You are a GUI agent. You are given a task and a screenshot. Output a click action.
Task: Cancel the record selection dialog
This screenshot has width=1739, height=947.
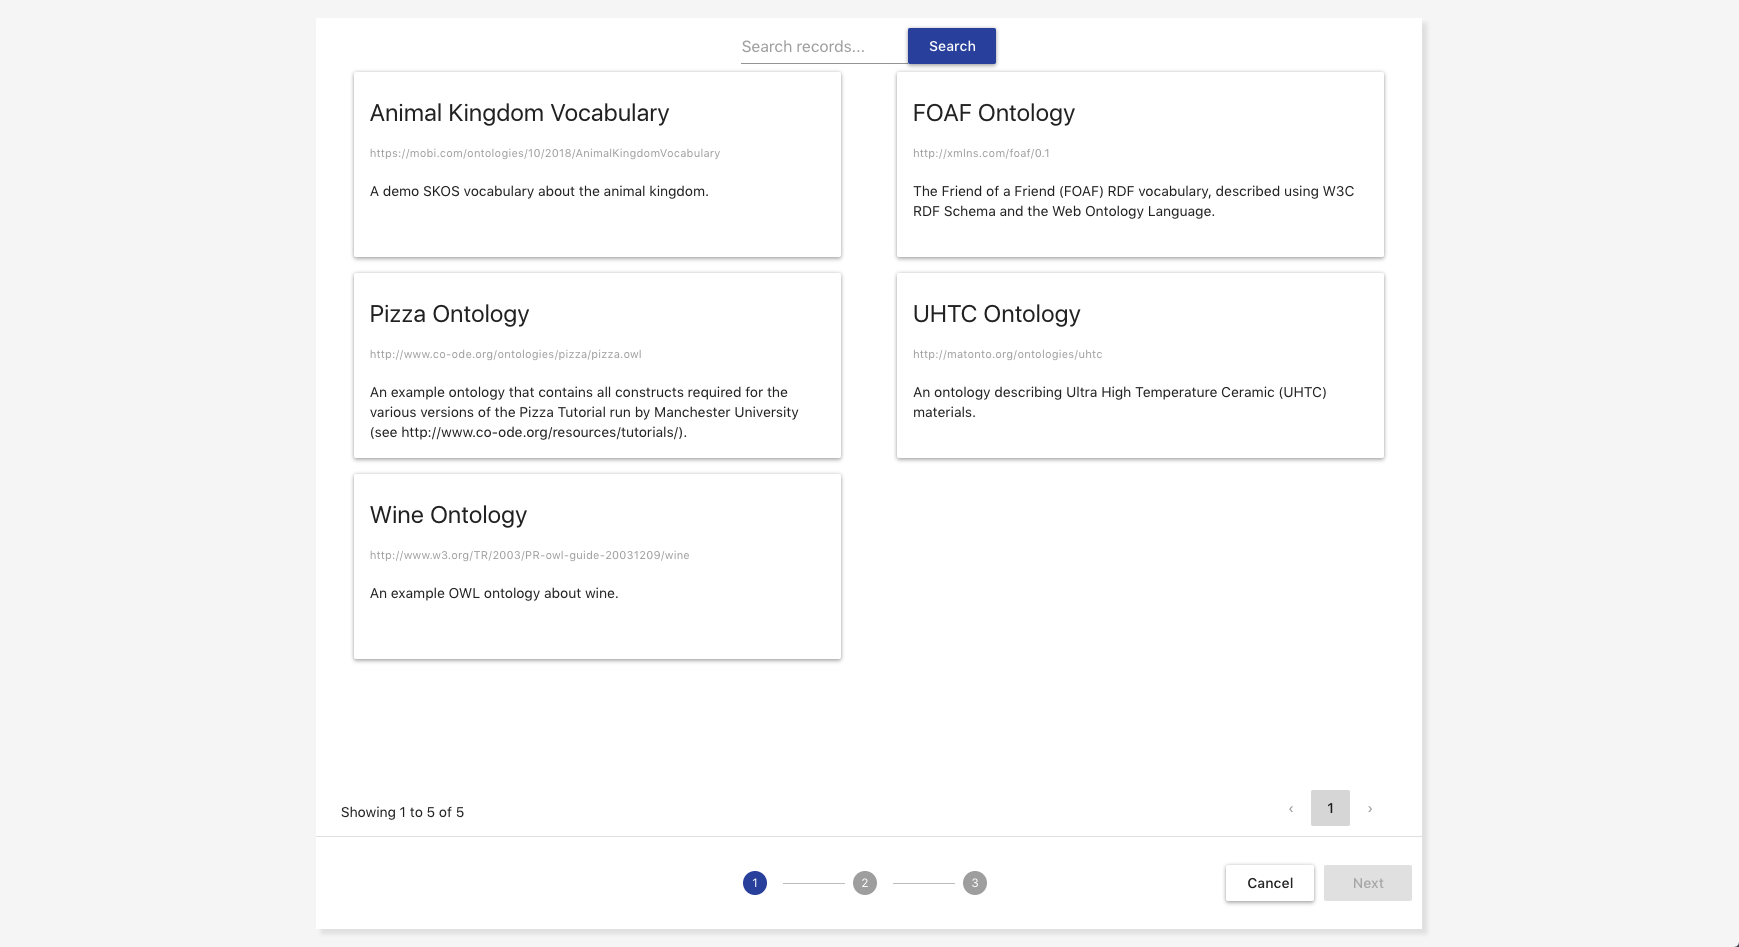coord(1270,883)
